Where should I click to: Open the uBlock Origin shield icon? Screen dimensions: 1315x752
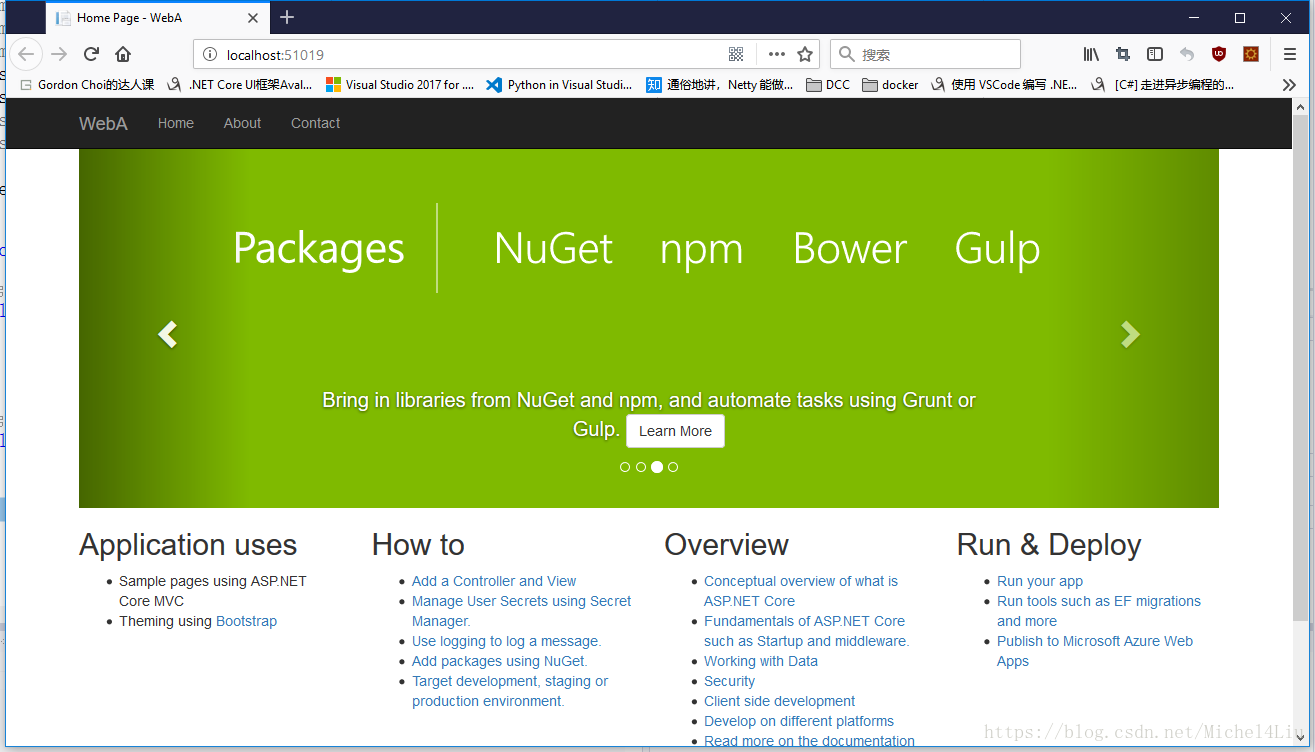1219,54
